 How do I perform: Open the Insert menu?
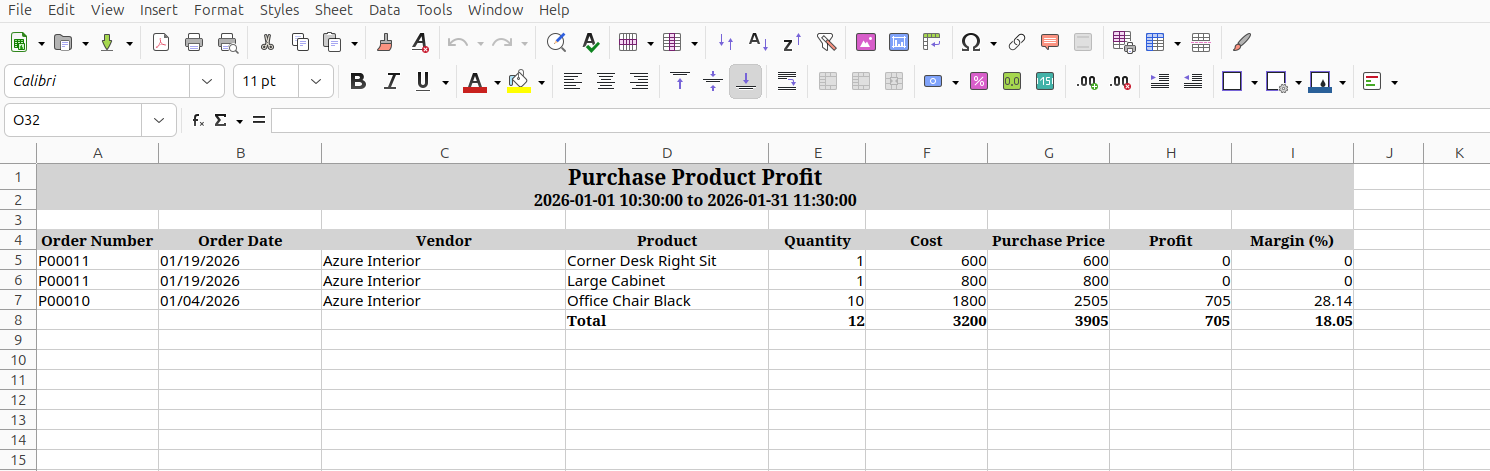tap(158, 10)
